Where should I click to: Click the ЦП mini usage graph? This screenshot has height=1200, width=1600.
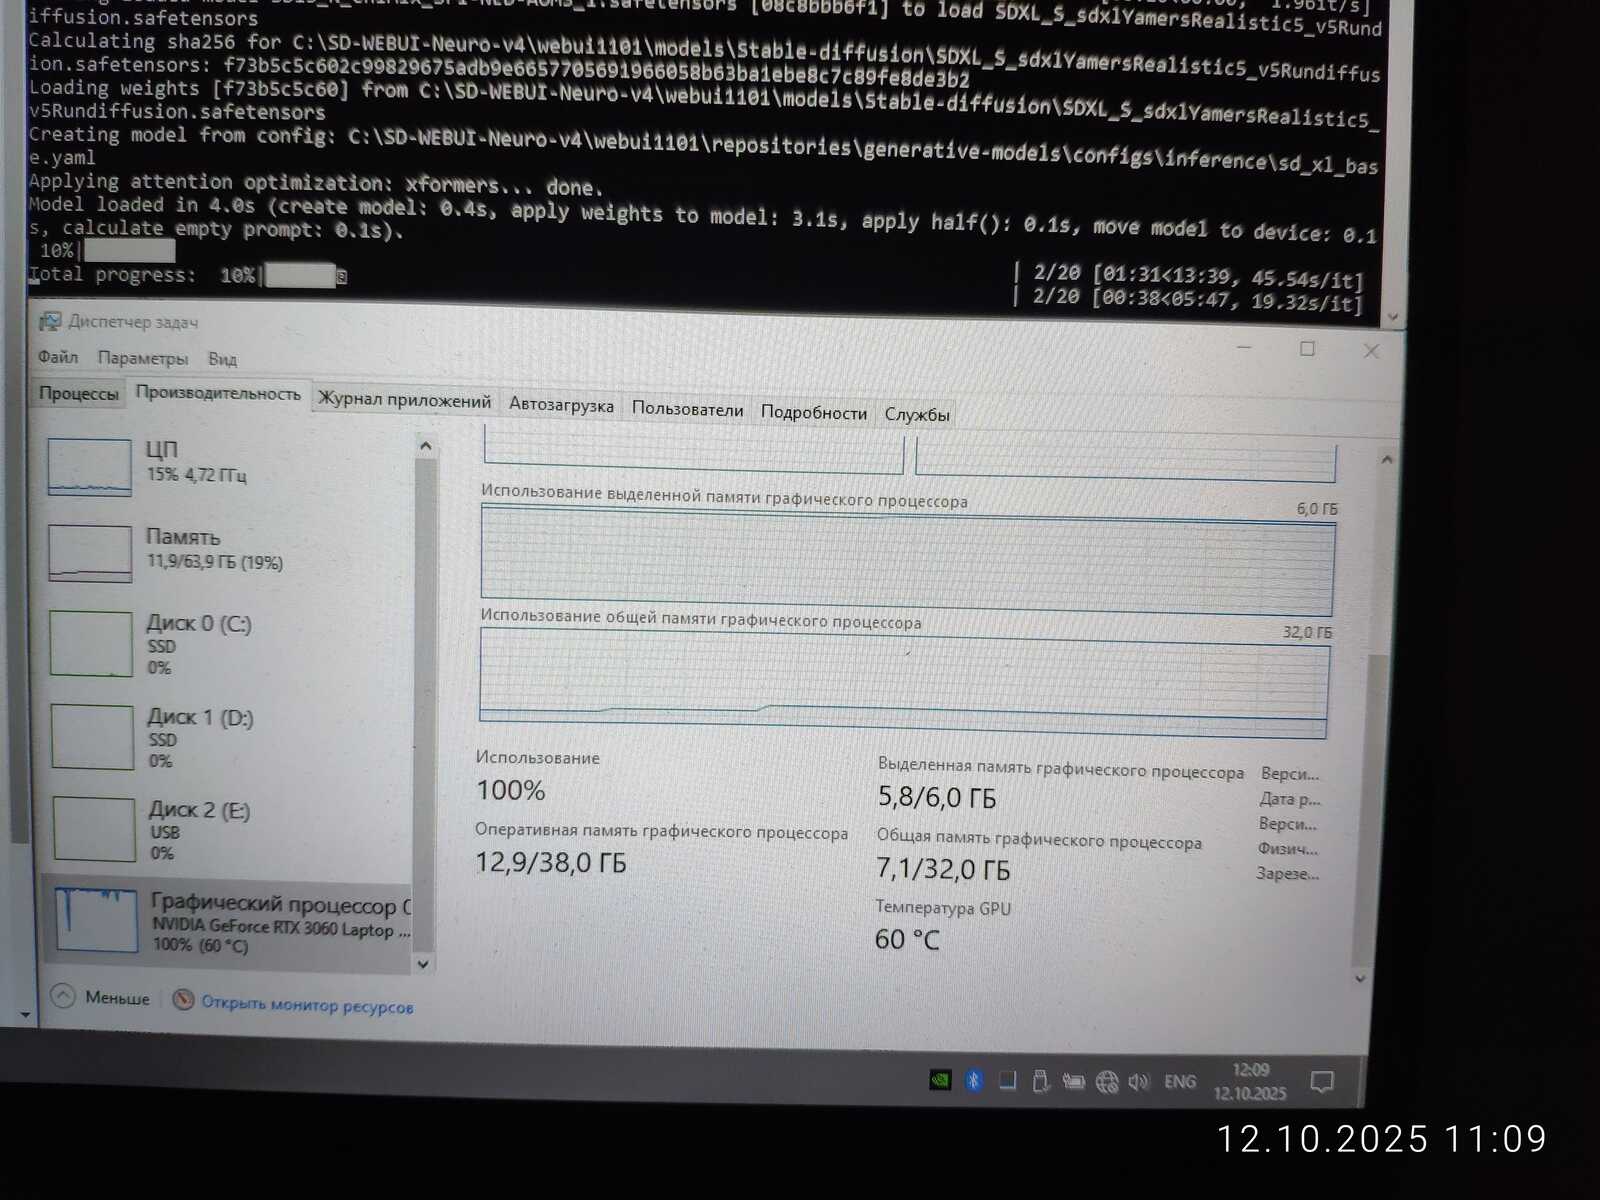[x=90, y=467]
